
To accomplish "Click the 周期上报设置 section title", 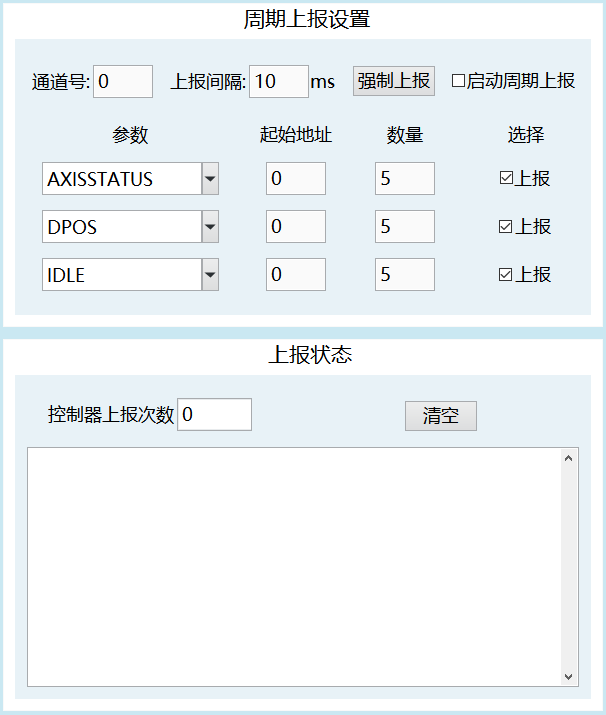I will (x=306, y=20).
